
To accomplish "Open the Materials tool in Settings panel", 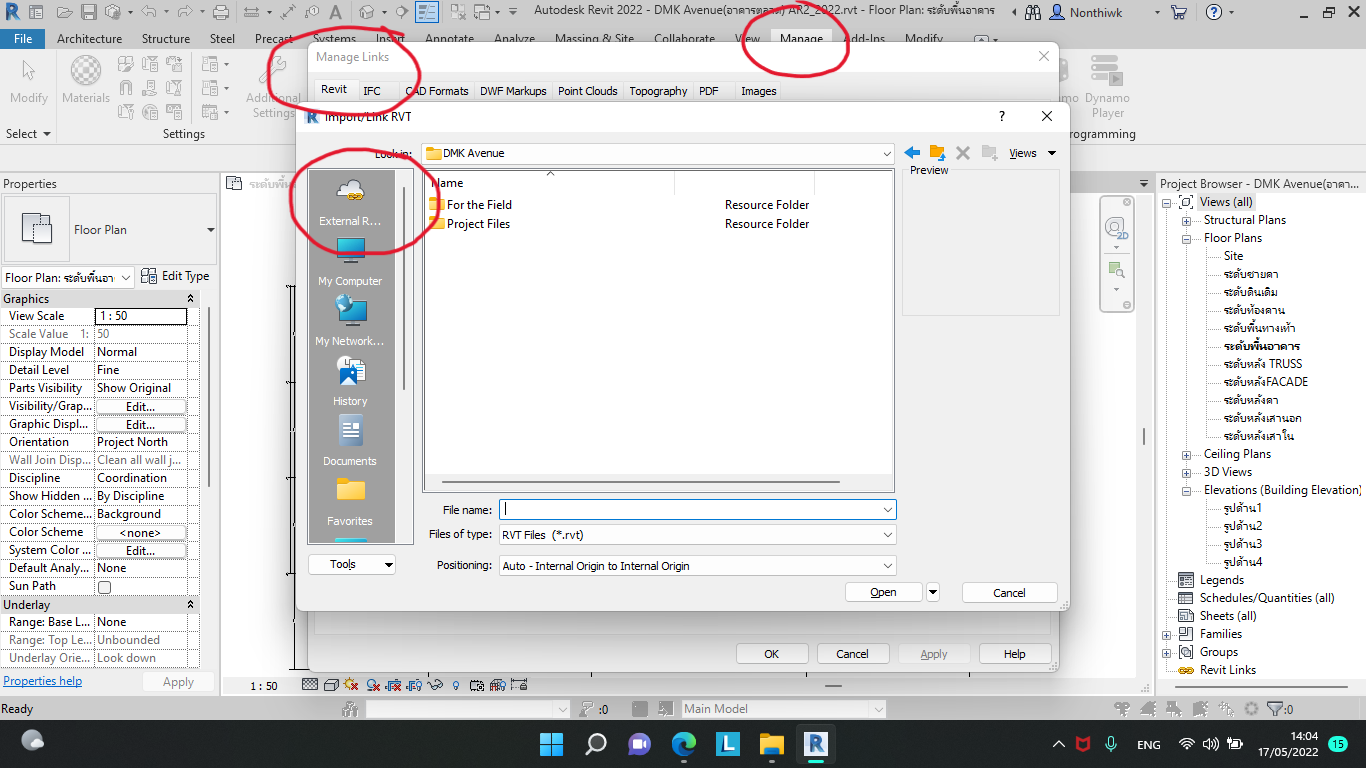I will tap(85, 80).
